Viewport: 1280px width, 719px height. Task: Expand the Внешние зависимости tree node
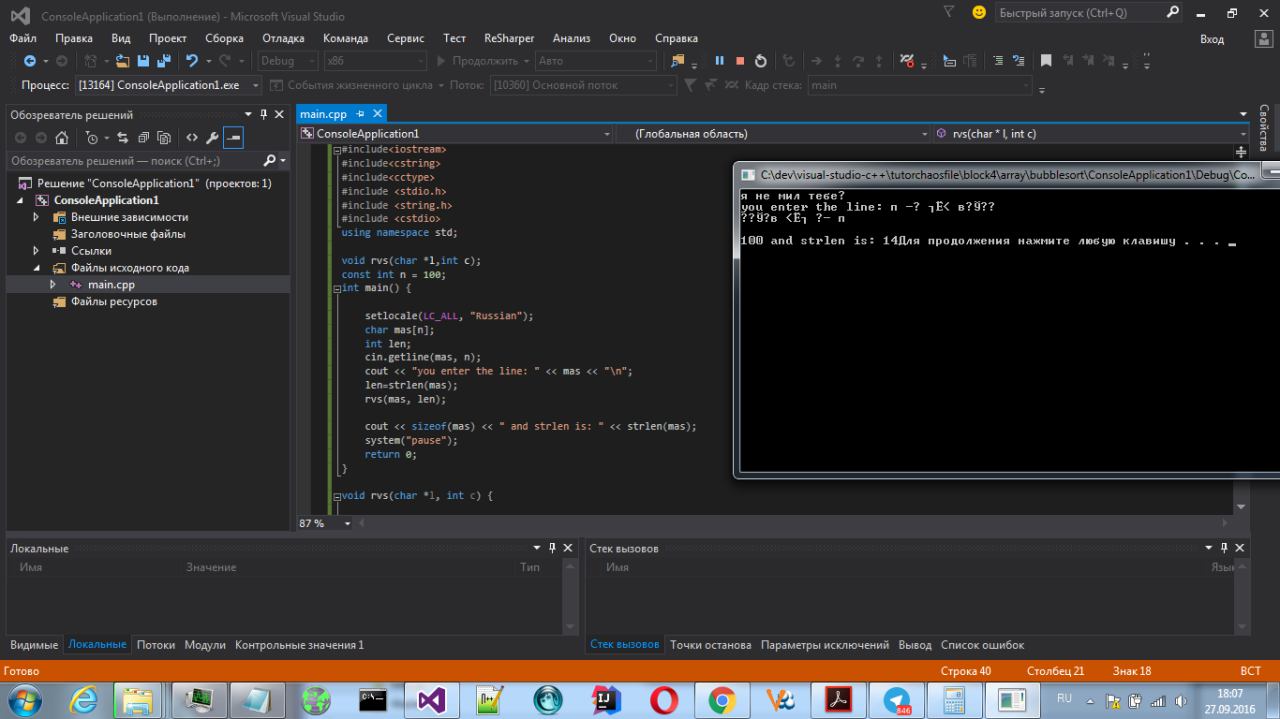(36, 217)
